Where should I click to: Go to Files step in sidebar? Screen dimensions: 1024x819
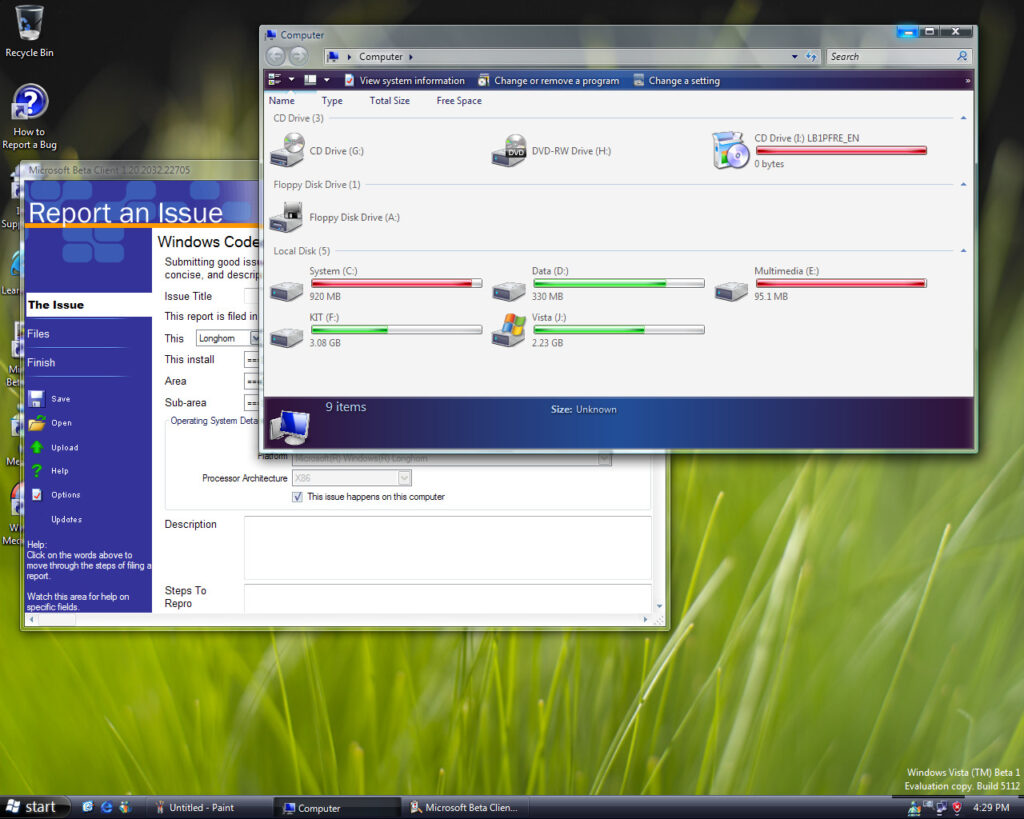[38, 334]
